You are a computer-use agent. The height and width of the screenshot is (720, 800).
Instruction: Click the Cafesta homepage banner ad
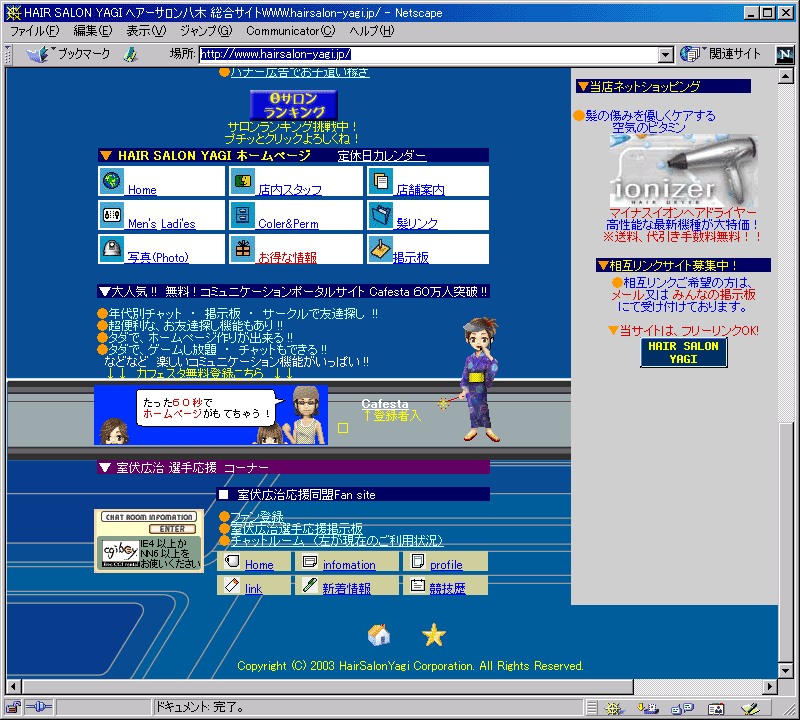pyautogui.click(x=211, y=415)
